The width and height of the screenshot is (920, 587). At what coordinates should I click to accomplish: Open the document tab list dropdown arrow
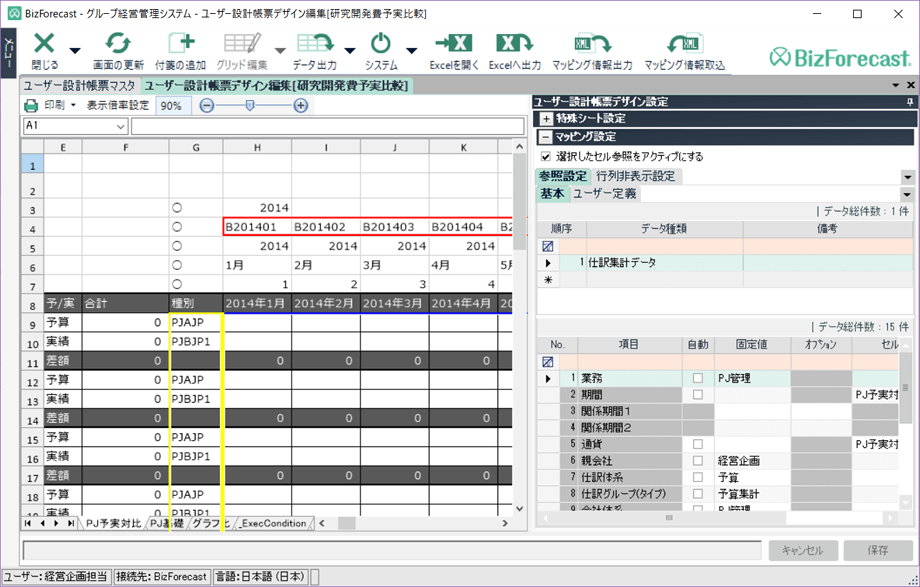[895, 86]
